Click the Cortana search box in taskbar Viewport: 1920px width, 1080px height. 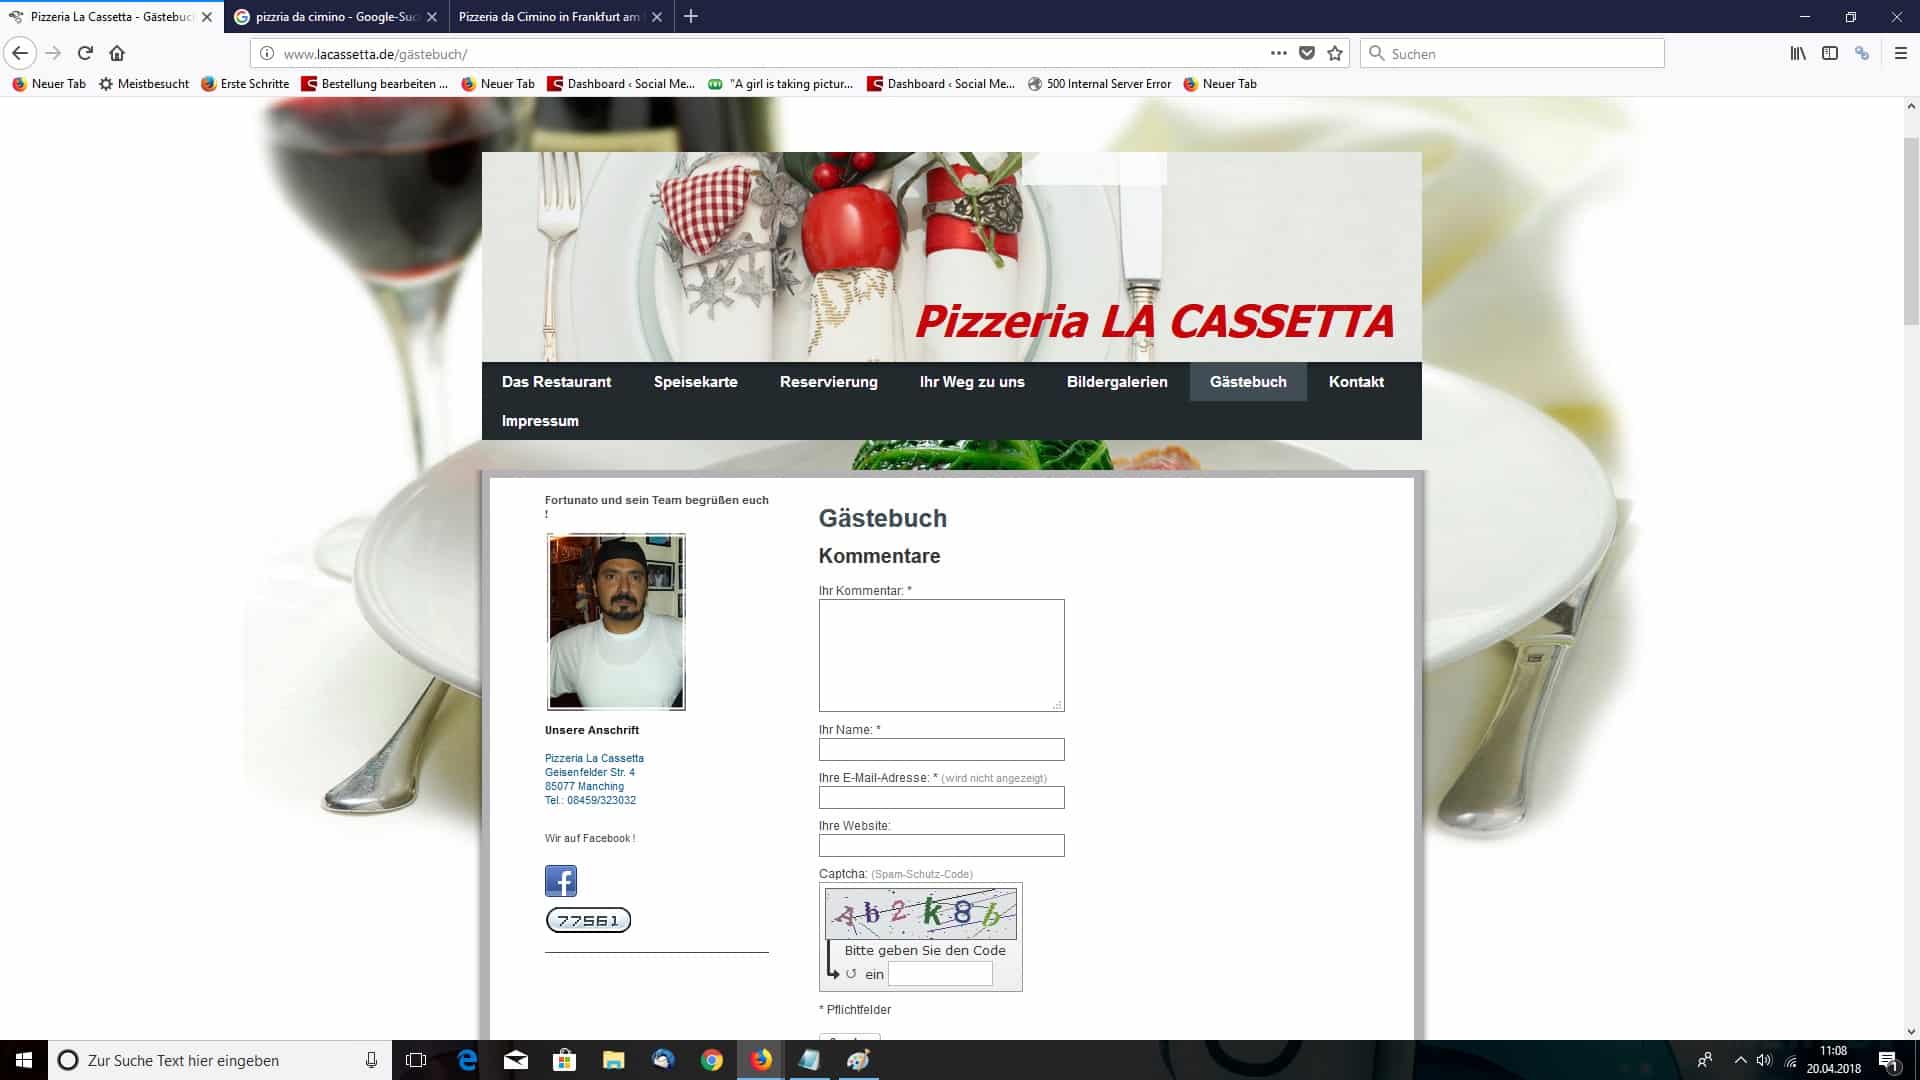219,1060
